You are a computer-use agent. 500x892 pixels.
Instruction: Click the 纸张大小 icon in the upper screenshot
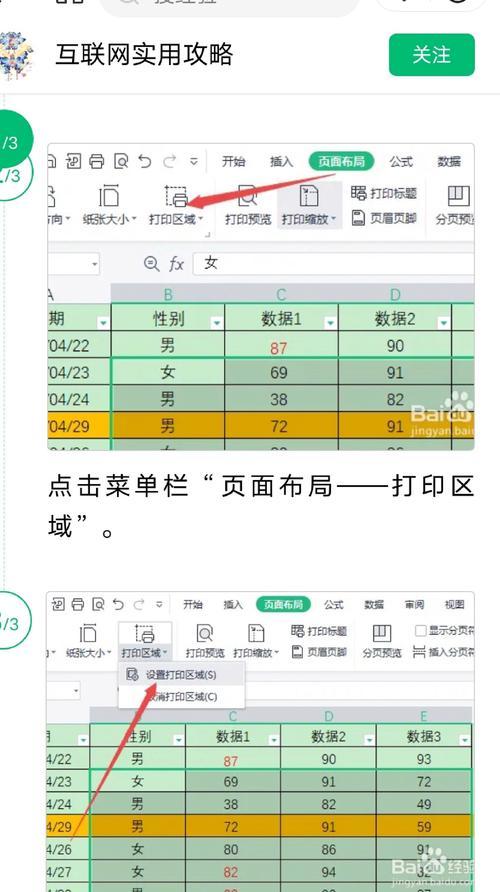(109, 197)
